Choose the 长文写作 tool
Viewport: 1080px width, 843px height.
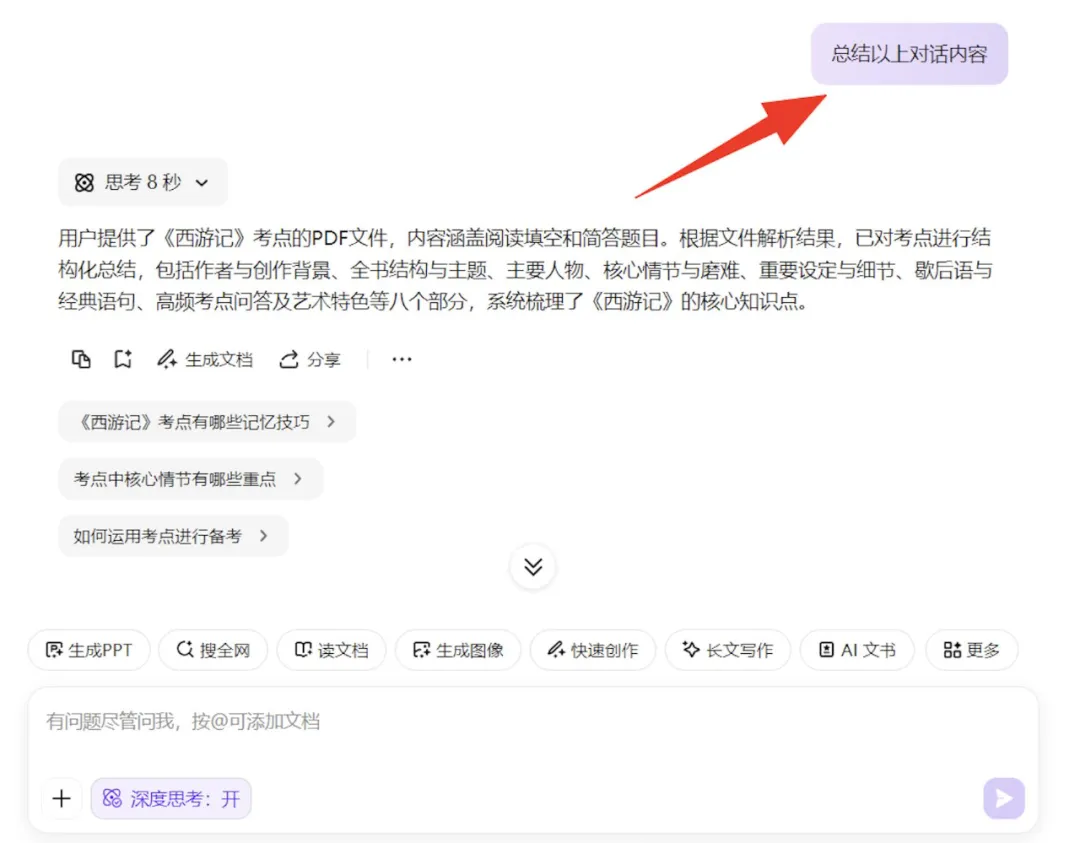coord(727,649)
